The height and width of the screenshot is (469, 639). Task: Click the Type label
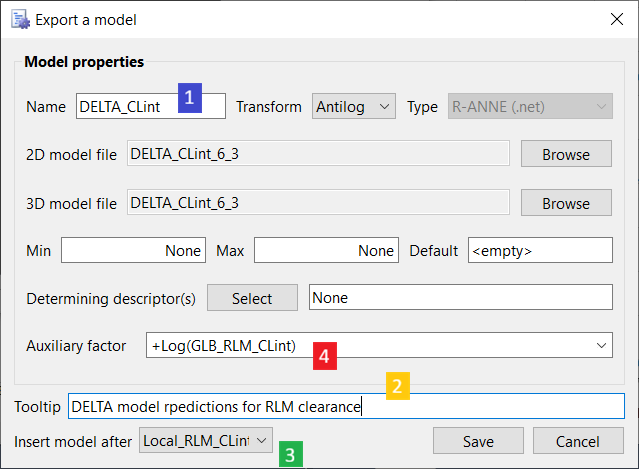[422, 107]
